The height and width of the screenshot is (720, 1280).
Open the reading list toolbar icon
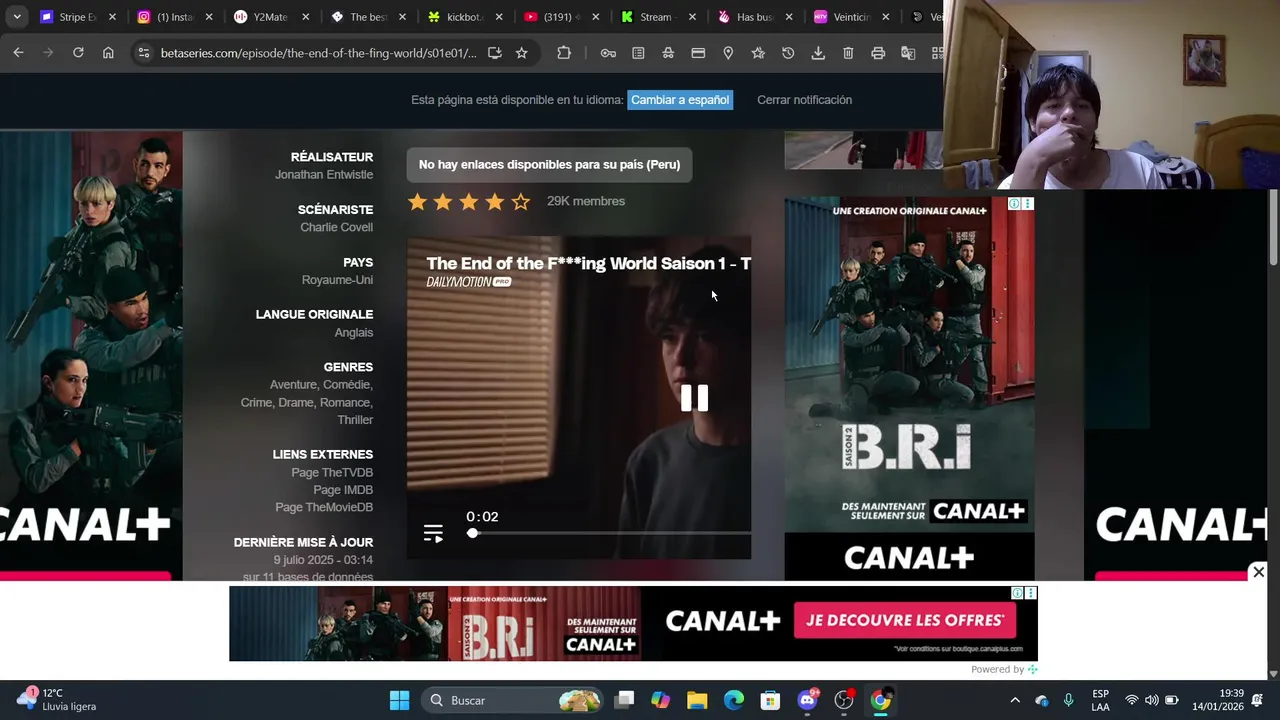coord(638,53)
